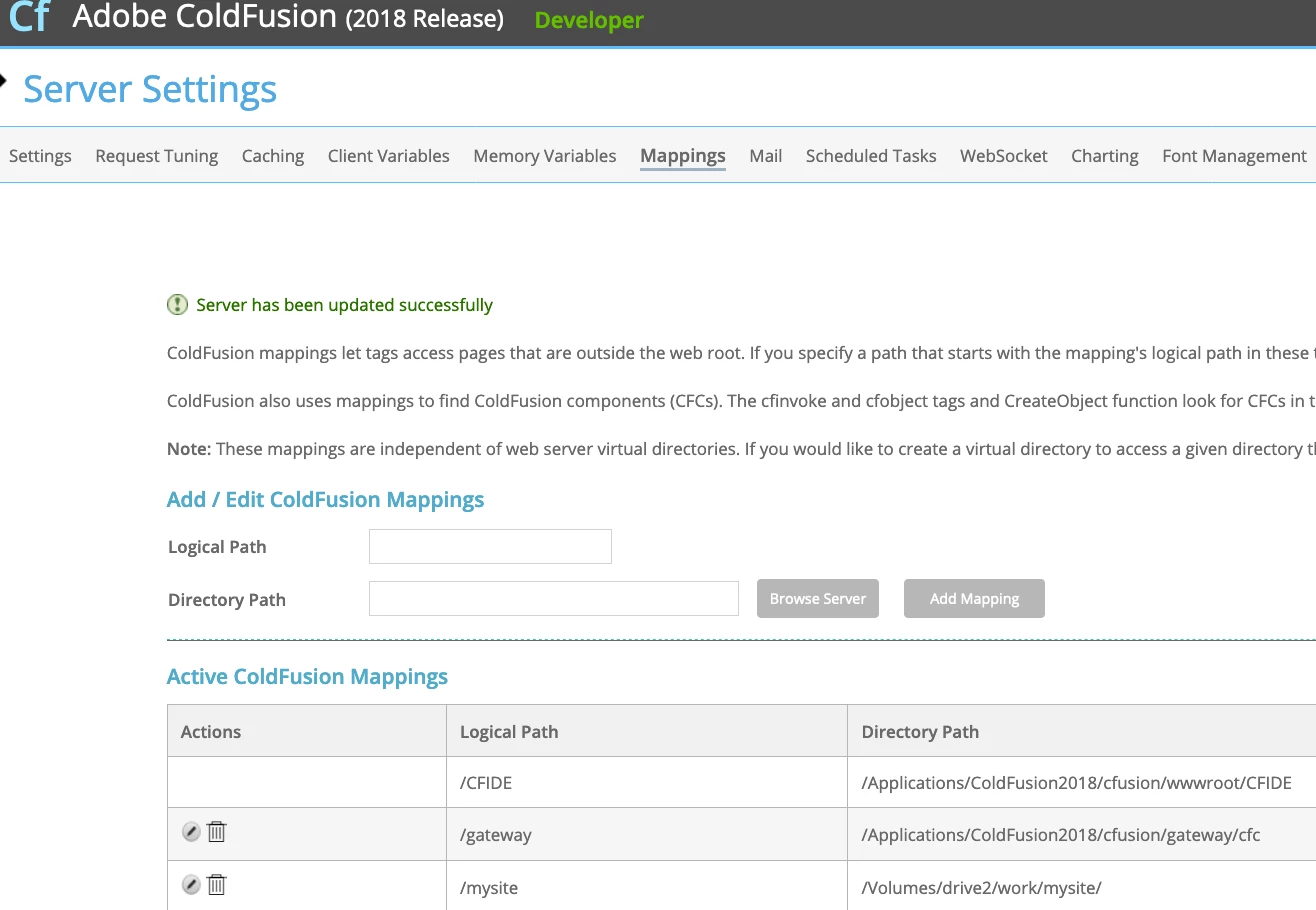1316x910 pixels.
Task: Edit the /gateway mapping with pencil icon
Action: 191,832
